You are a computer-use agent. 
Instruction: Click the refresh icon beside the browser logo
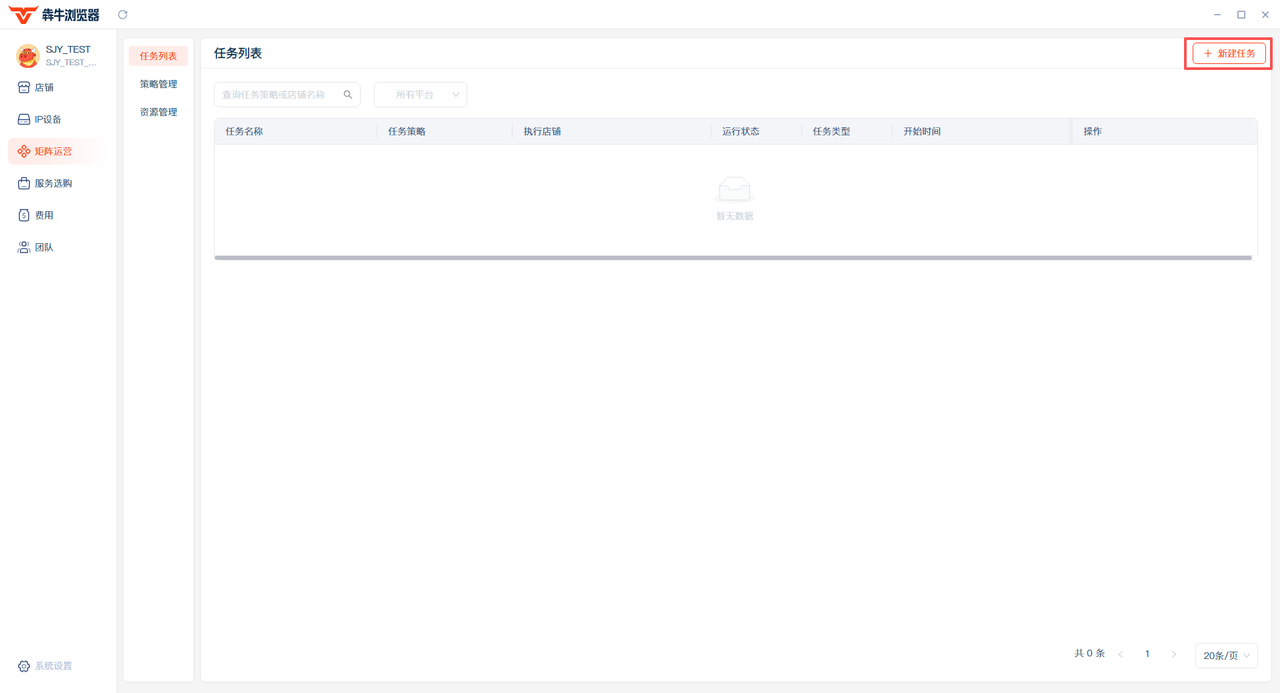123,15
